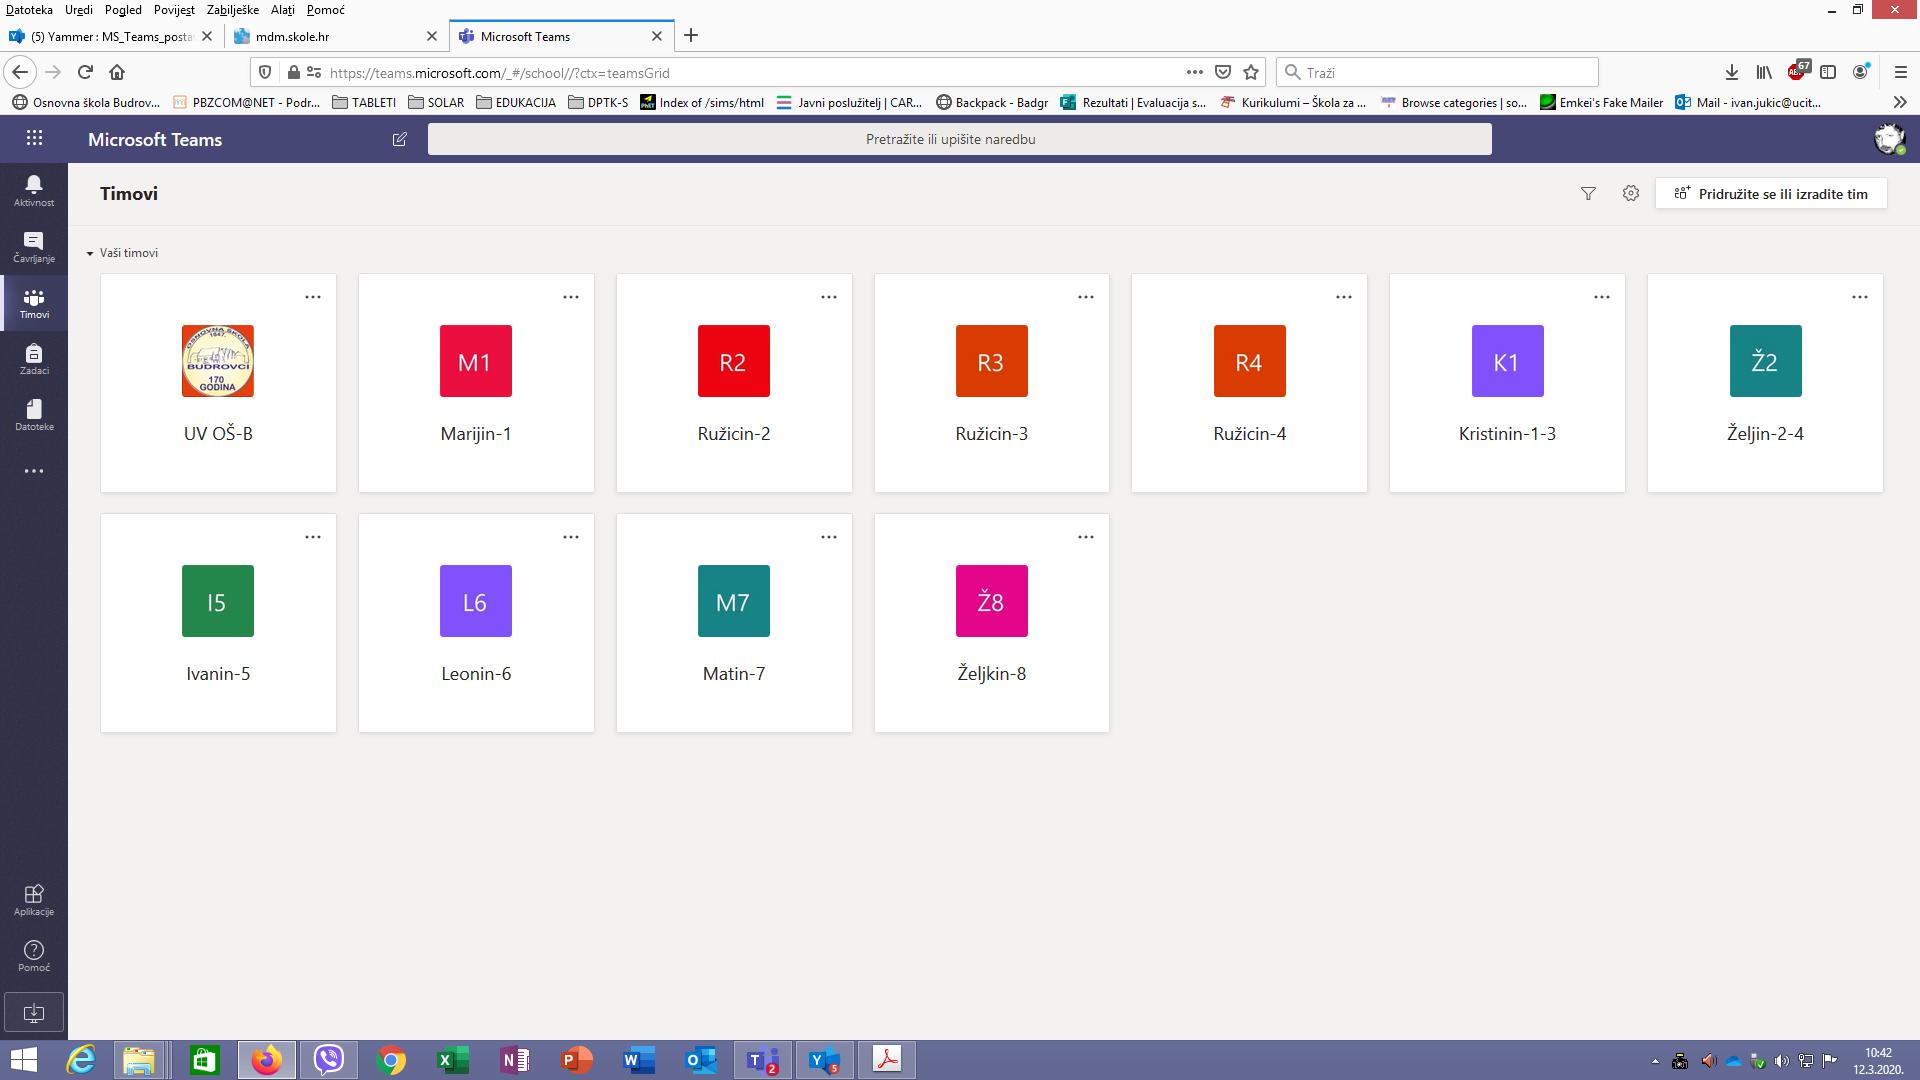Open the UV OŠ-B team logo
This screenshot has width=1920, height=1080.
tap(218, 361)
